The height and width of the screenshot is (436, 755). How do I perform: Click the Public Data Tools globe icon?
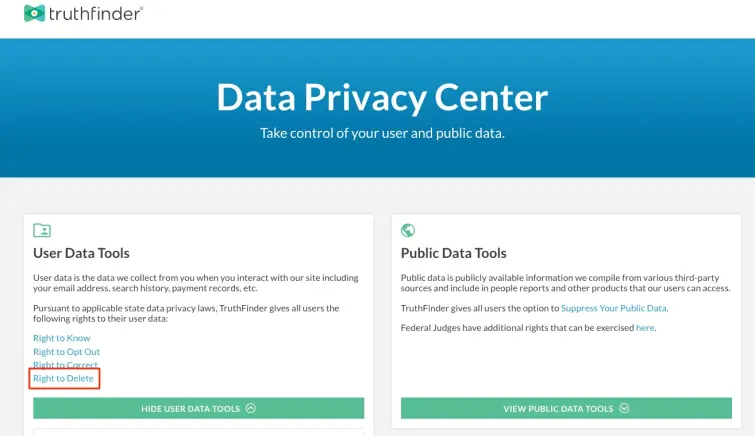[x=408, y=230]
